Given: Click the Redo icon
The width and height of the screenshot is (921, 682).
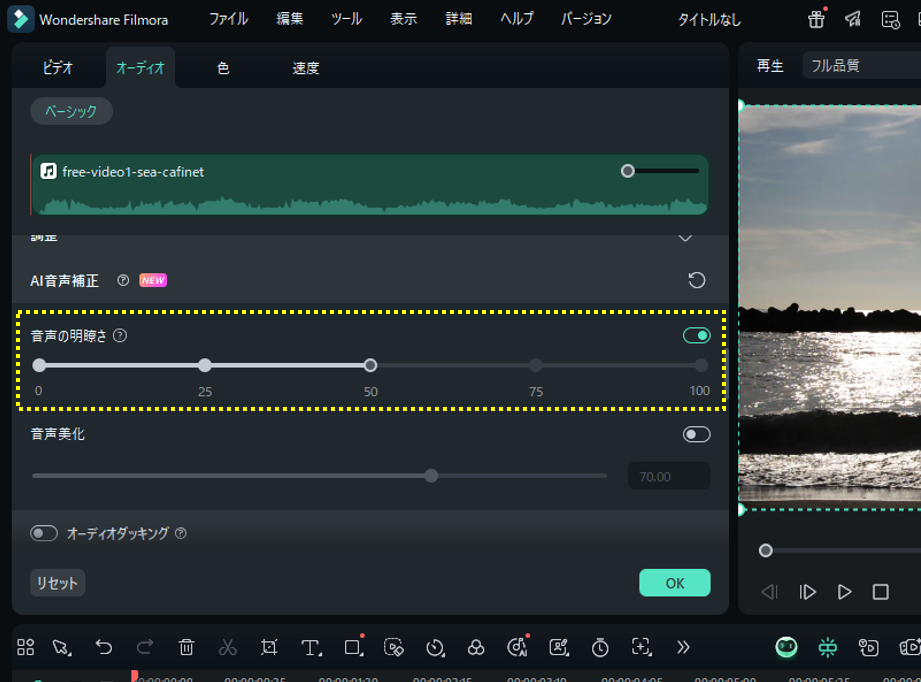Looking at the screenshot, I should click(x=144, y=647).
